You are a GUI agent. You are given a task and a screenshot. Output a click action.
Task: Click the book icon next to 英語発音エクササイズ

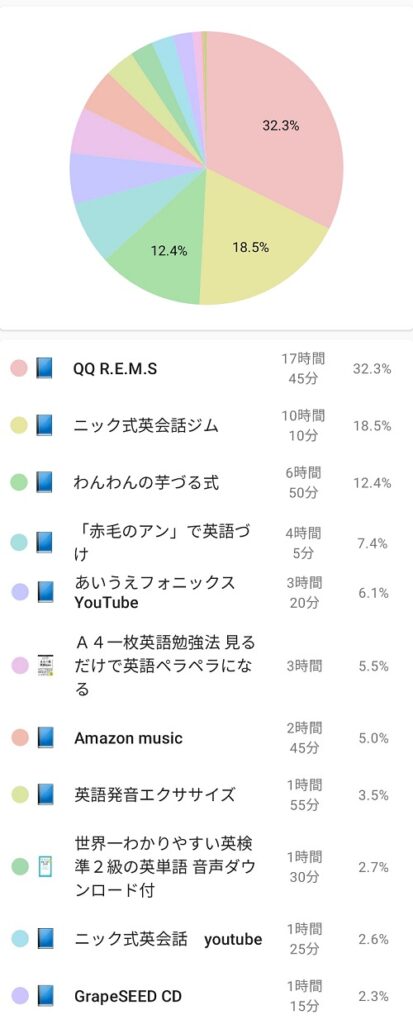pos(44,795)
